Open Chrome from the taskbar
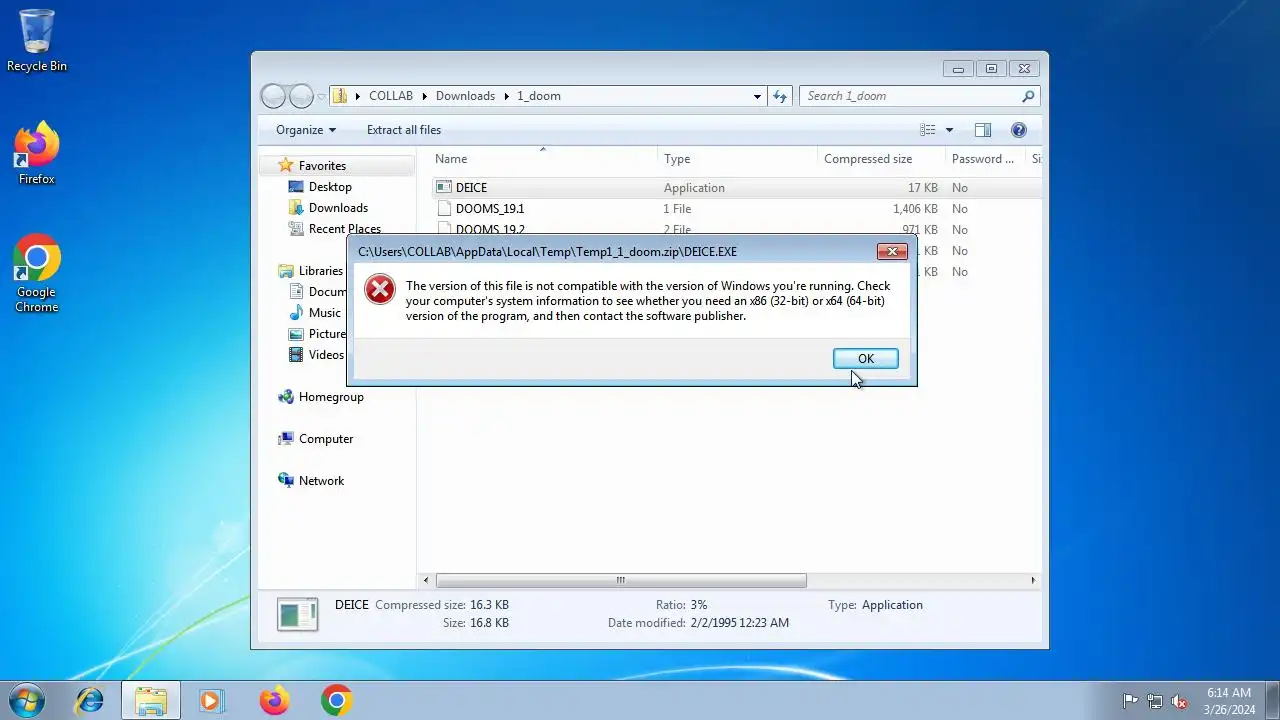Image resolution: width=1280 pixels, height=720 pixels. point(336,701)
